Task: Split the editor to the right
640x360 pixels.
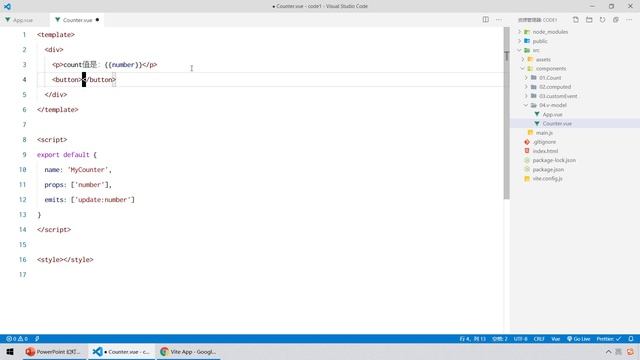Action: click(x=485, y=20)
